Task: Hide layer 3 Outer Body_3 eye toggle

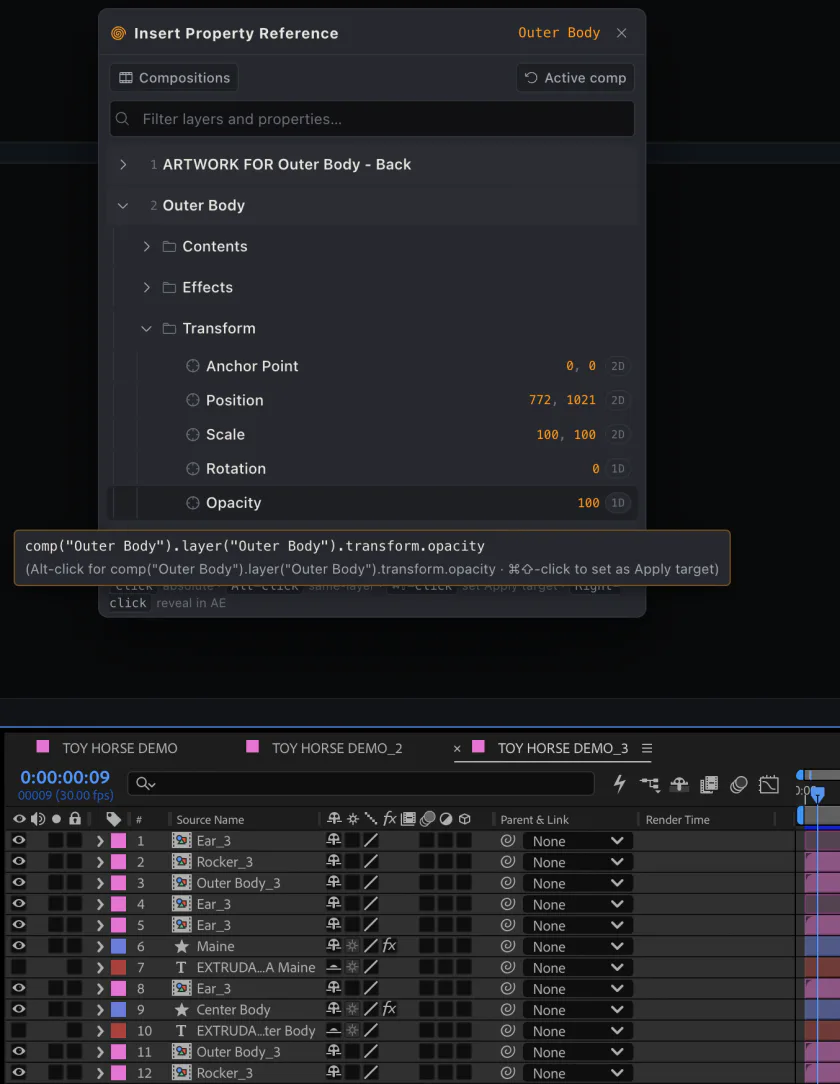Action: pyautogui.click(x=19, y=883)
